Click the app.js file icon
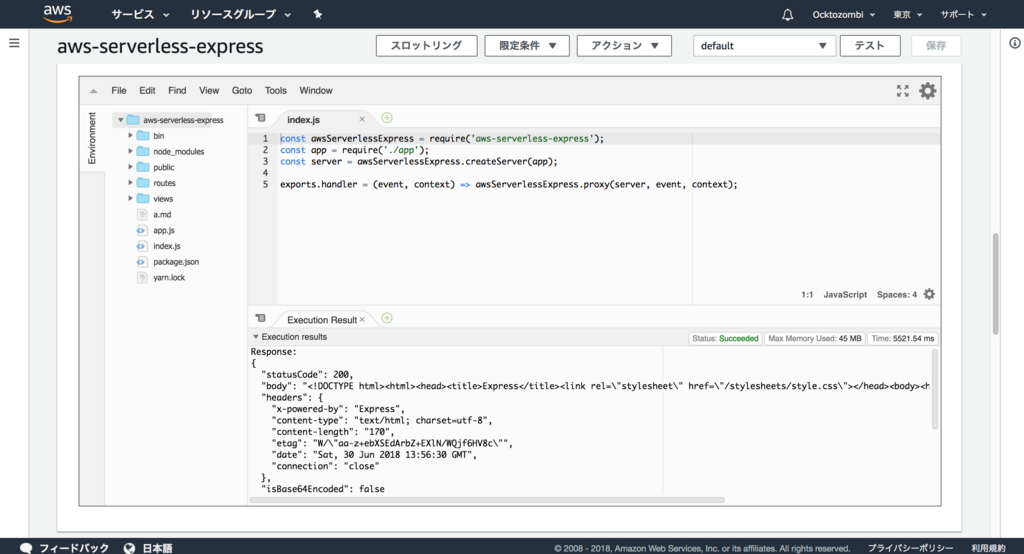Screen dimensions: 1024x554 pyautogui.click(x=141, y=230)
